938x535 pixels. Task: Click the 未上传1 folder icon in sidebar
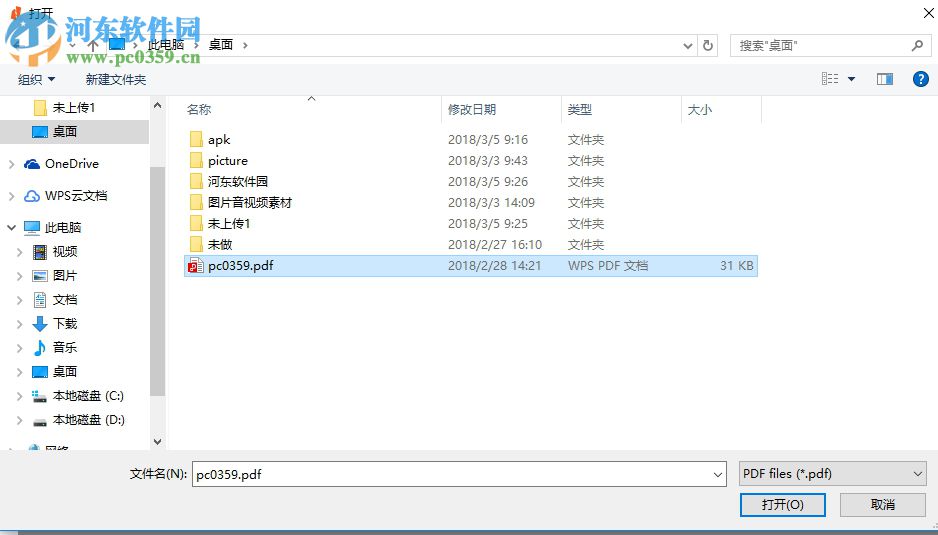(40, 108)
